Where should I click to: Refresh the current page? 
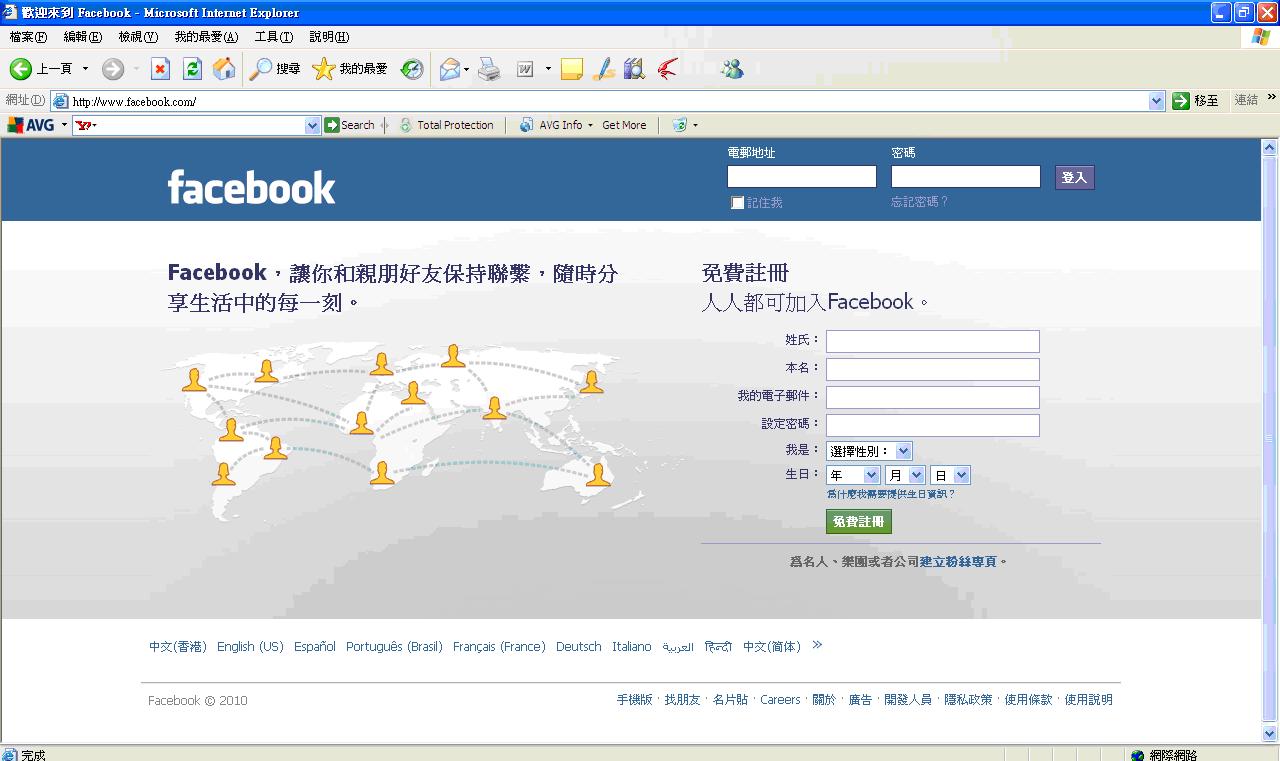(191, 68)
